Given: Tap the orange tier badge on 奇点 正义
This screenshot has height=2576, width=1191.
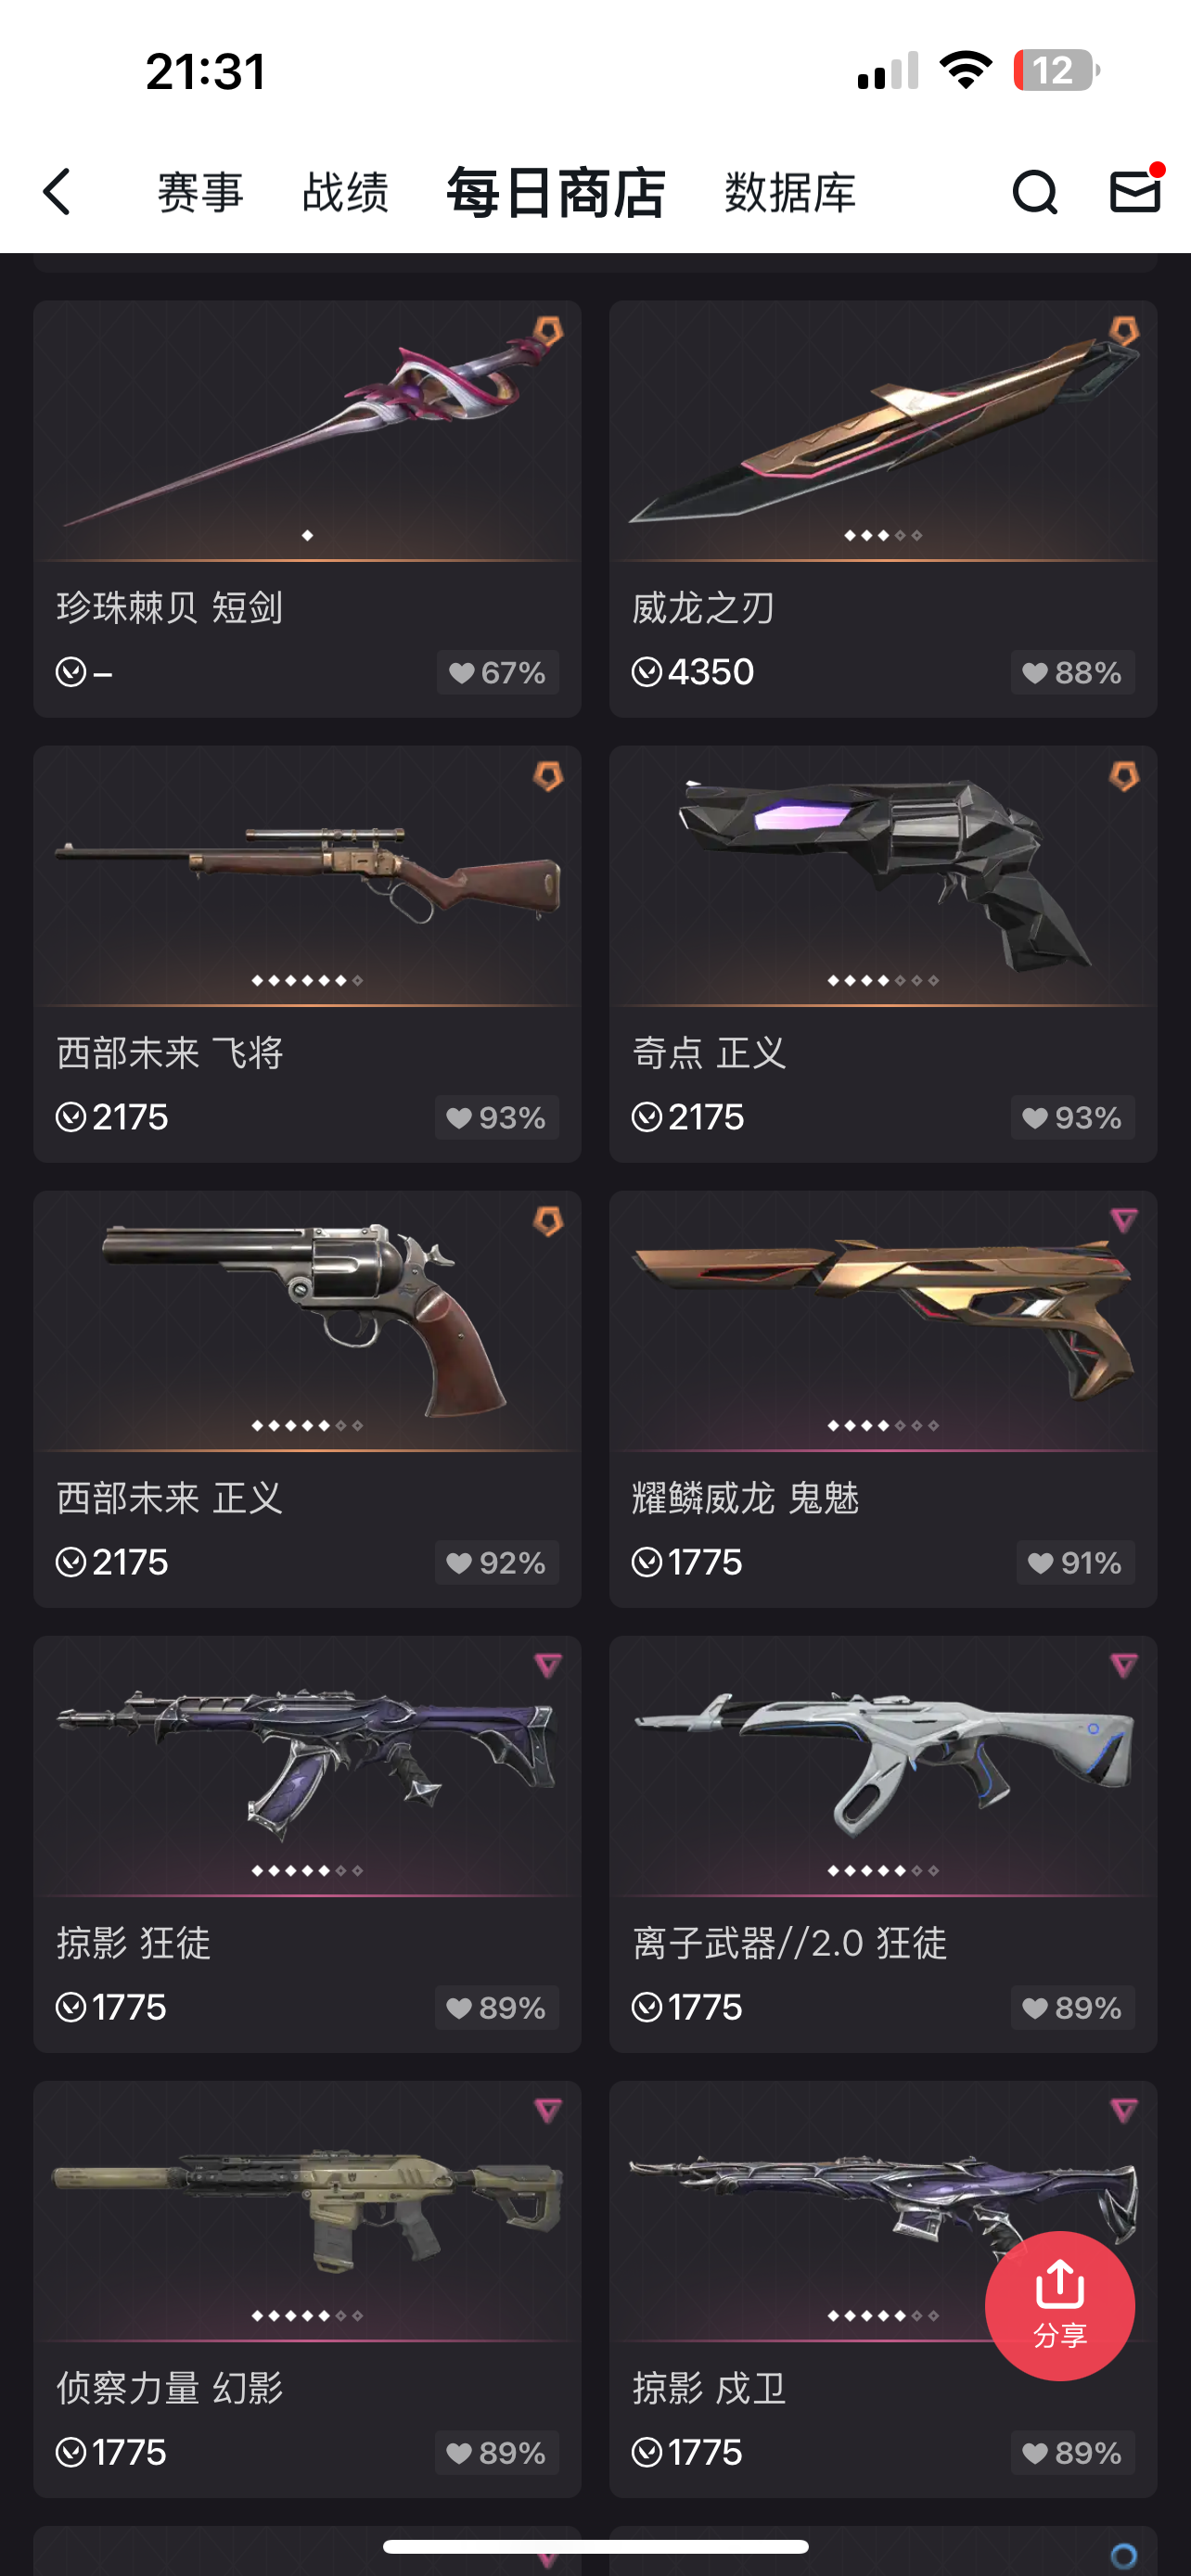Looking at the screenshot, I should [x=1123, y=776].
